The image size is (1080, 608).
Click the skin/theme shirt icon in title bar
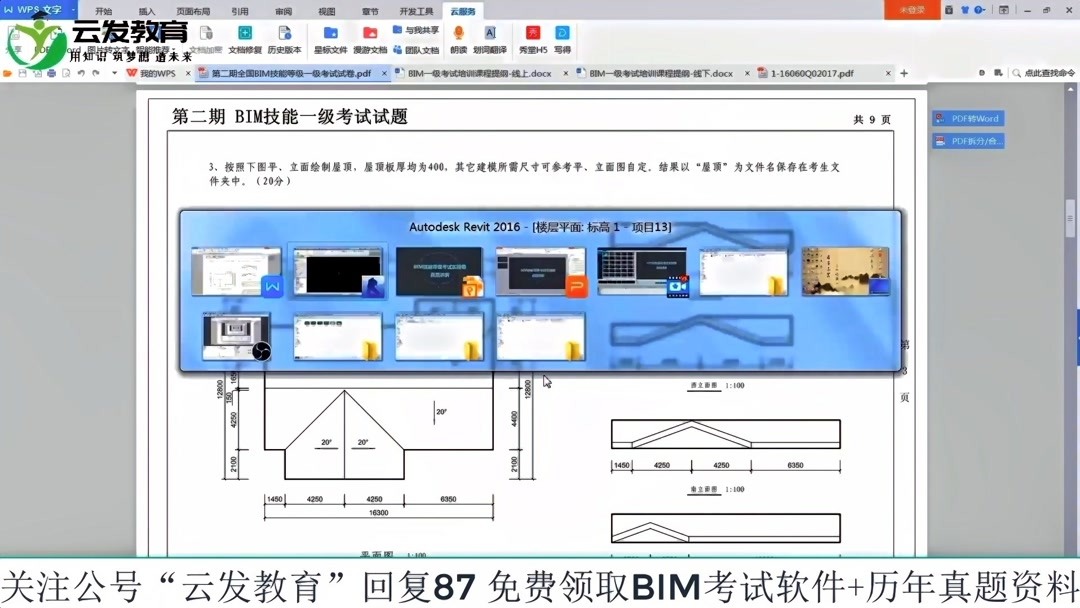[x=963, y=9]
